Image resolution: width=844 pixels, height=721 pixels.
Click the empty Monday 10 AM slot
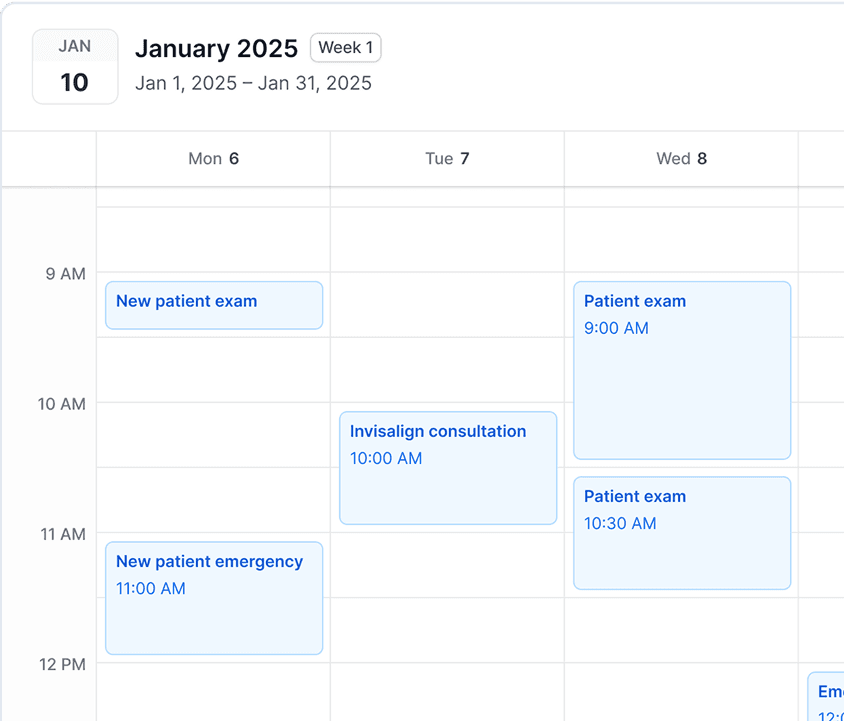pos(213,435)
